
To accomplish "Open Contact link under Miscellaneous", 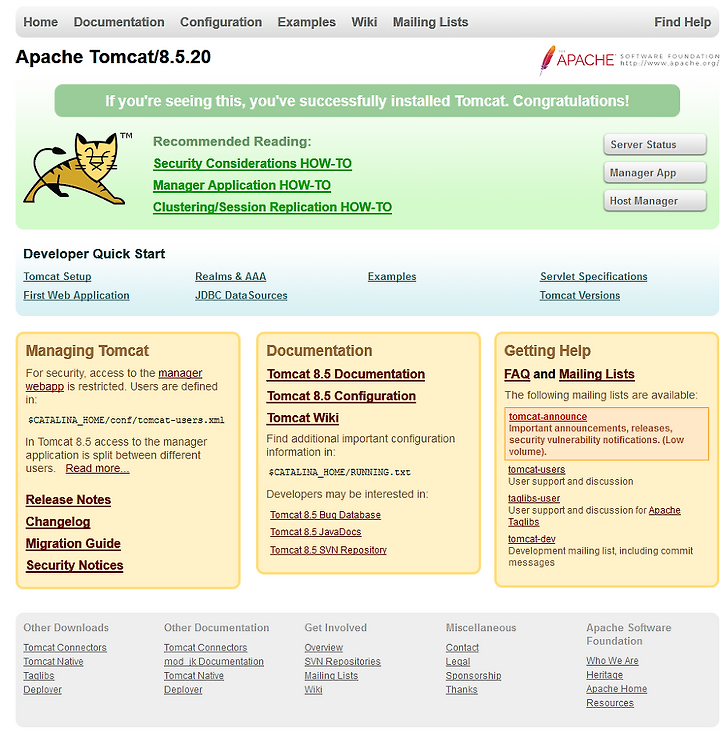I will click(462, 648).
